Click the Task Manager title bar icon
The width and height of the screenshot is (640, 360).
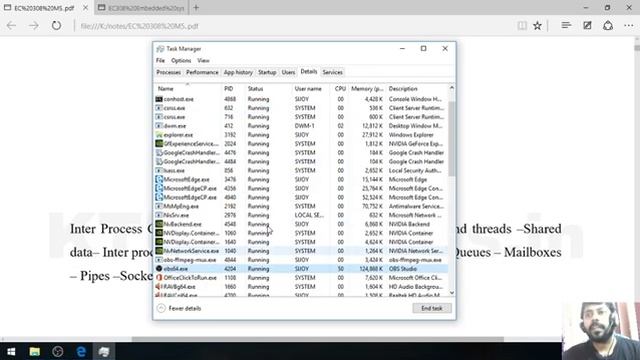coord(160,49)
